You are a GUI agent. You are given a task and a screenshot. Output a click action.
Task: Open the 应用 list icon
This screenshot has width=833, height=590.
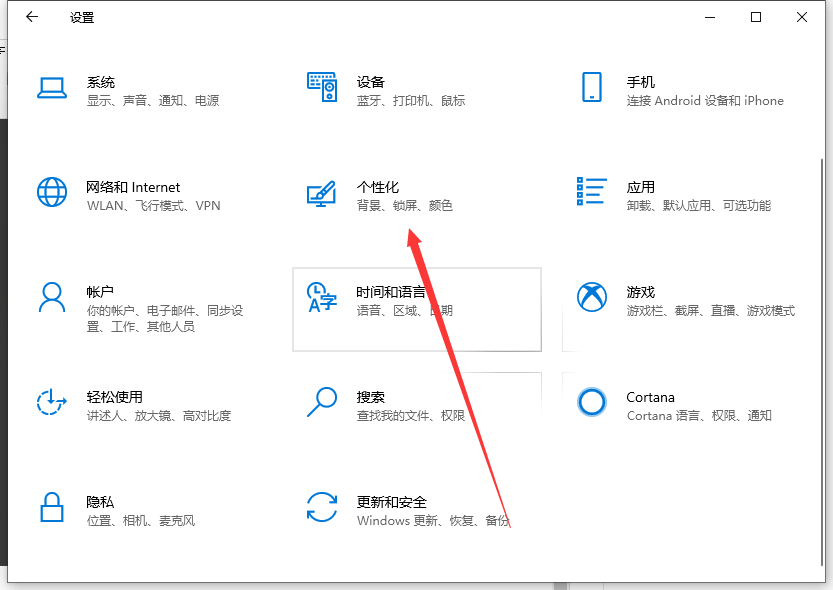(x=592, y=191)
